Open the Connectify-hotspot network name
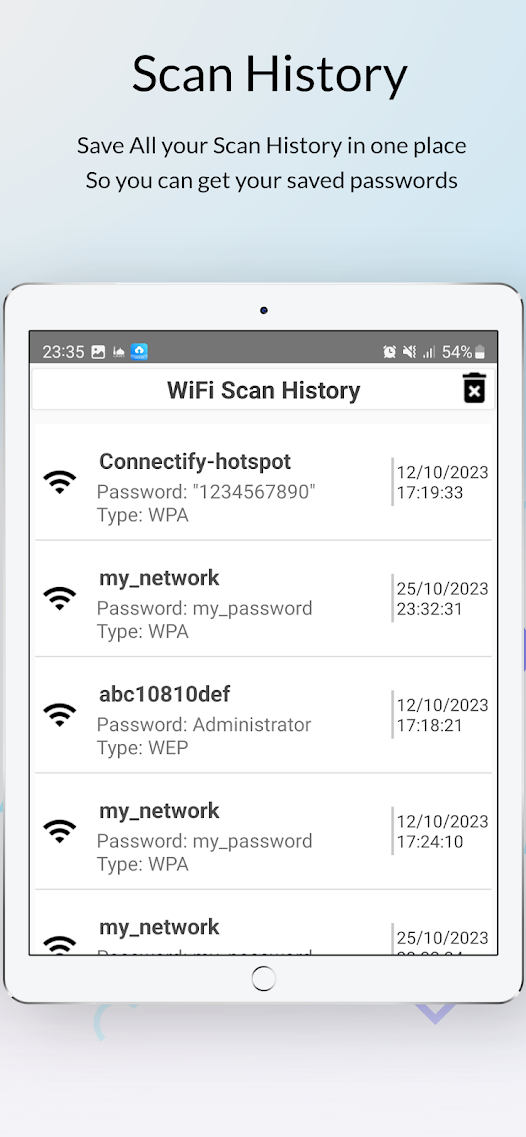The height and width of the screenshot is (1137, 526). (195, 461)
